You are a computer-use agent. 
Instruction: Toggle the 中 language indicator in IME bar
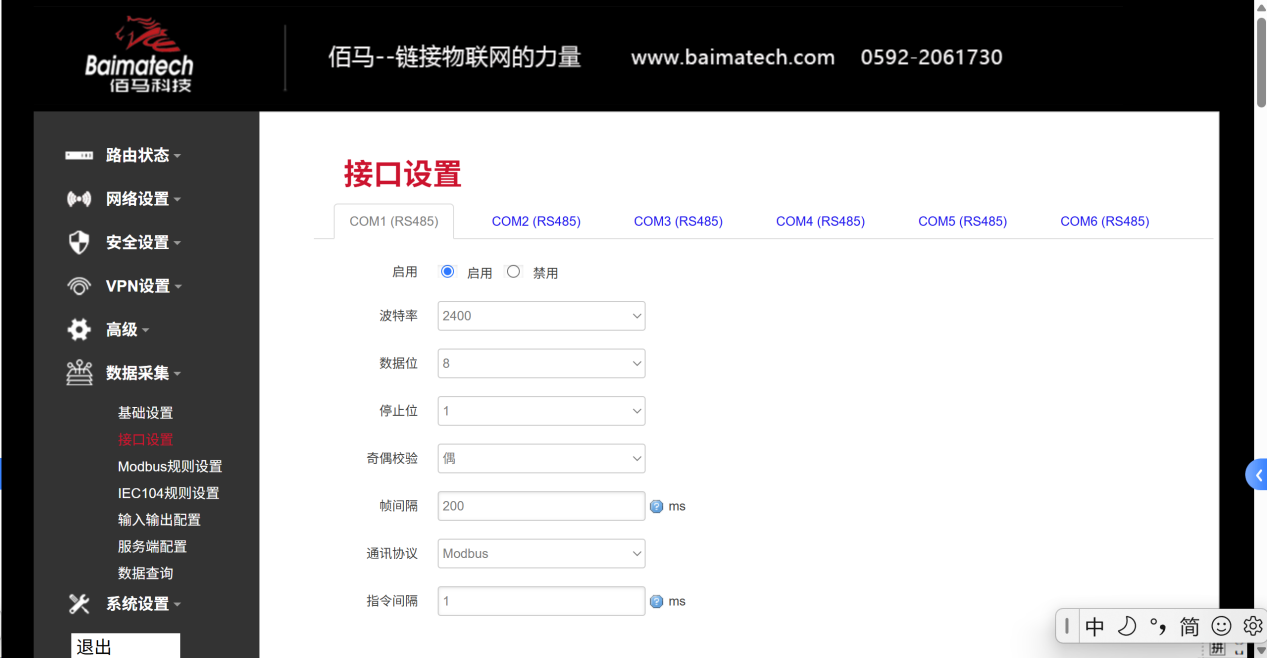tap(1094, 625)
